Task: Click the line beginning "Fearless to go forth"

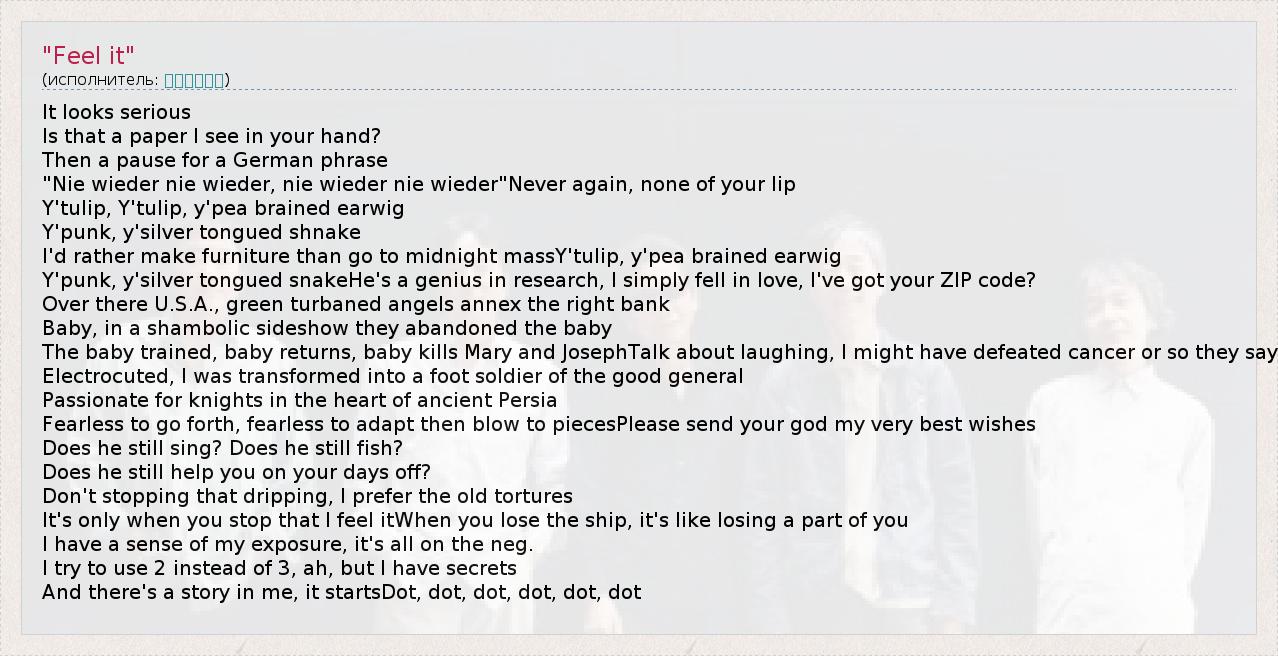Action: click(538, 424)
